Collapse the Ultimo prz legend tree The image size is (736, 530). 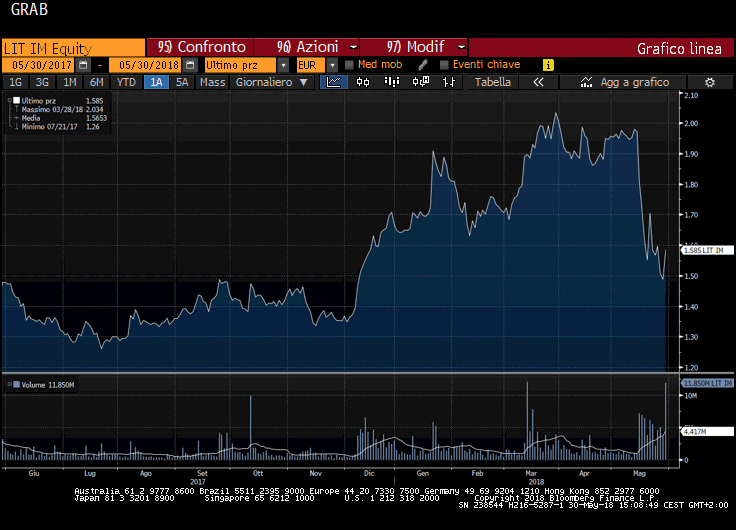pyautogui.click(x=9, y=101)
